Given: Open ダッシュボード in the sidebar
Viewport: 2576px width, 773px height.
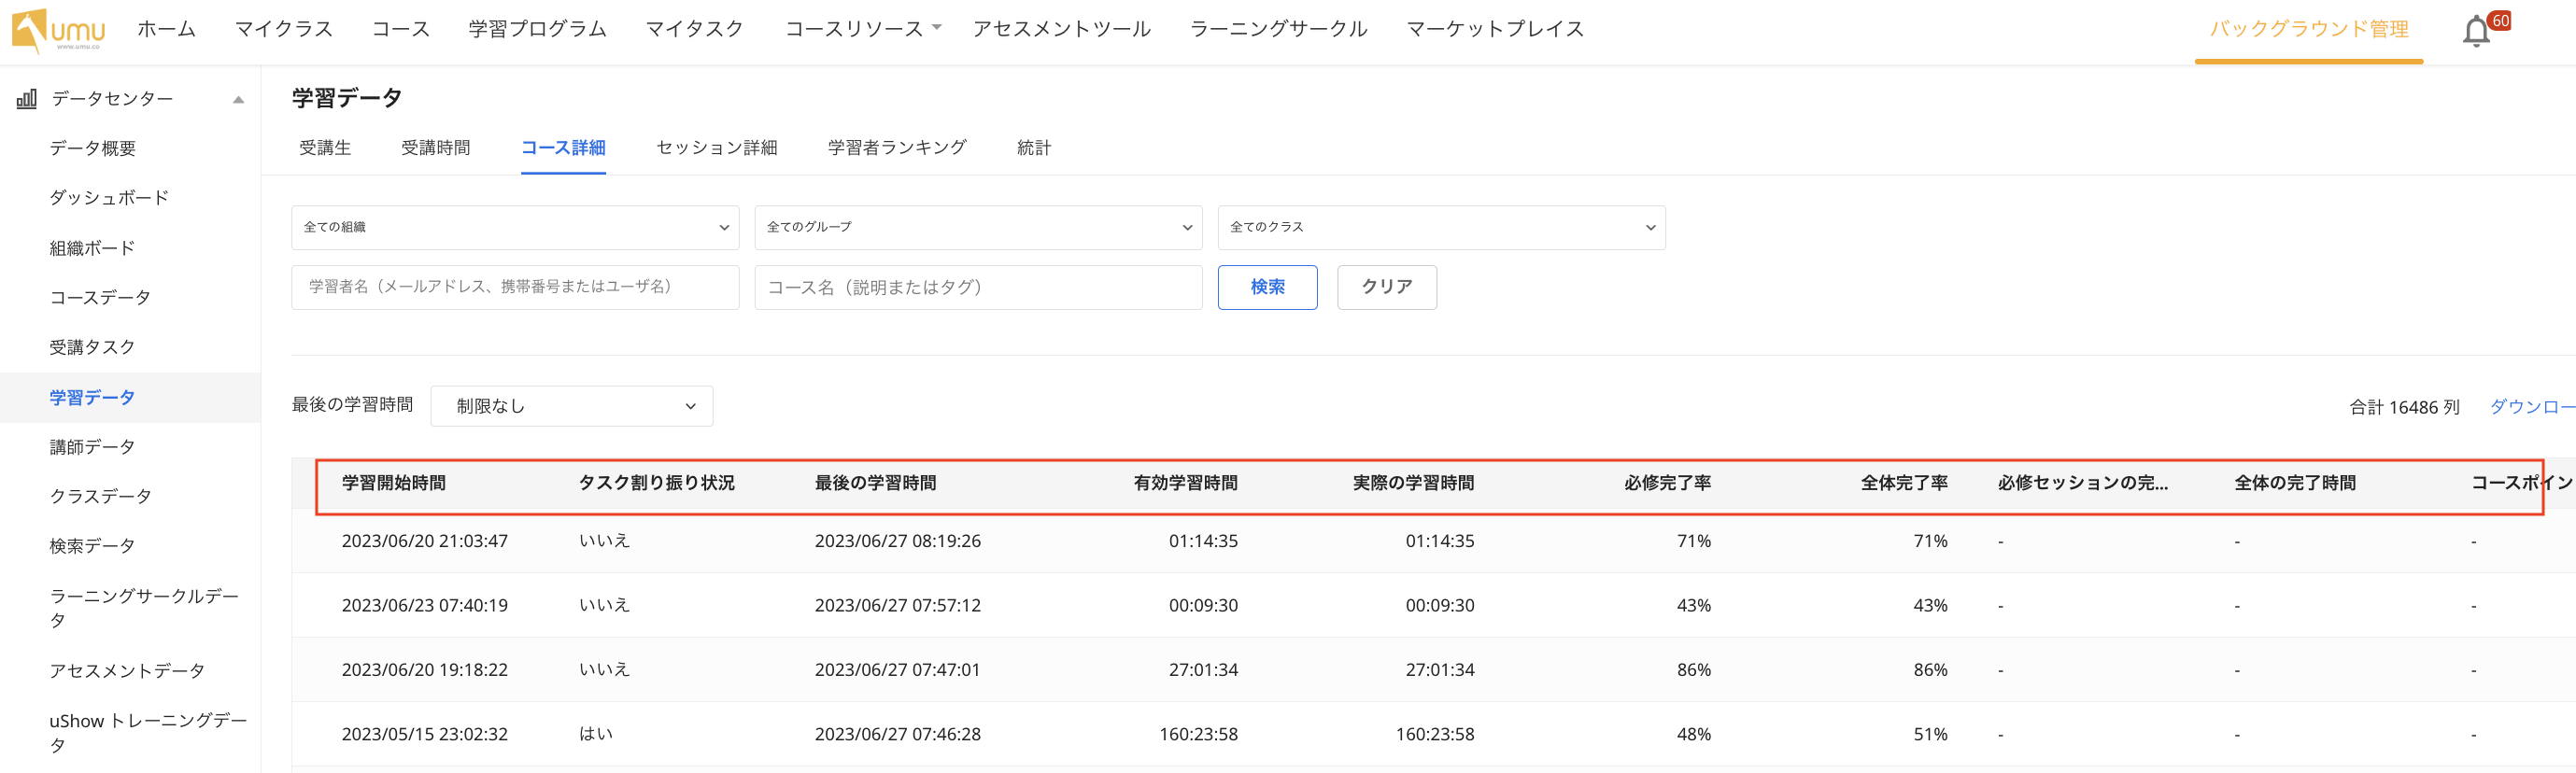Looking at the screenshot, I should pos(109,198).
